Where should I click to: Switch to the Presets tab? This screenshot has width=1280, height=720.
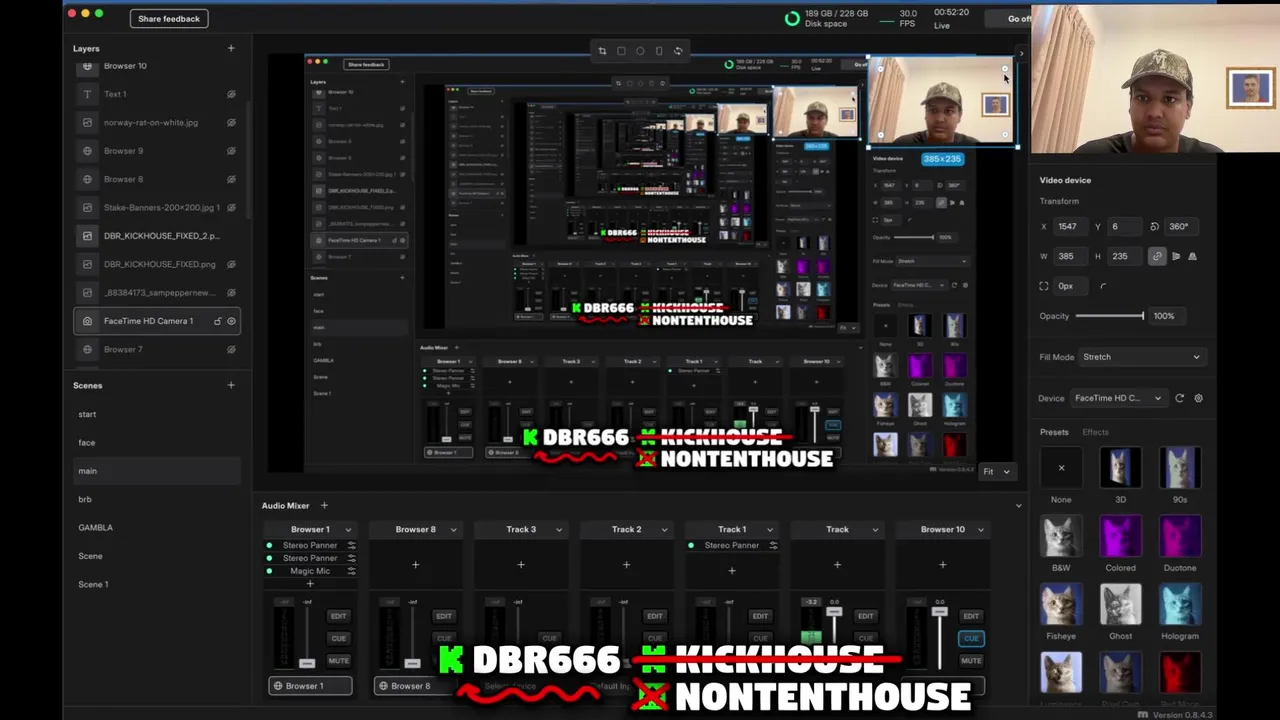click(1054, 432)
